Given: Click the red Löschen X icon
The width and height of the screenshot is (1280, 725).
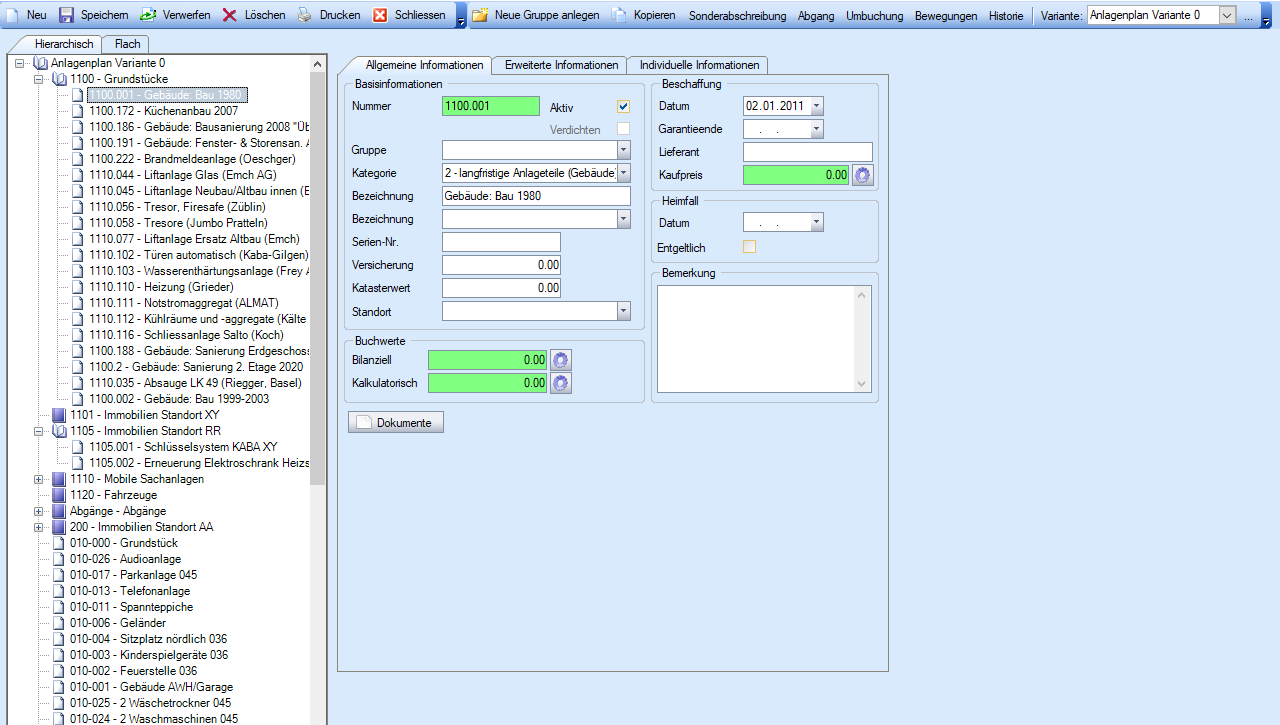Looking at the screenshot, I should click(x=230, y=15).
